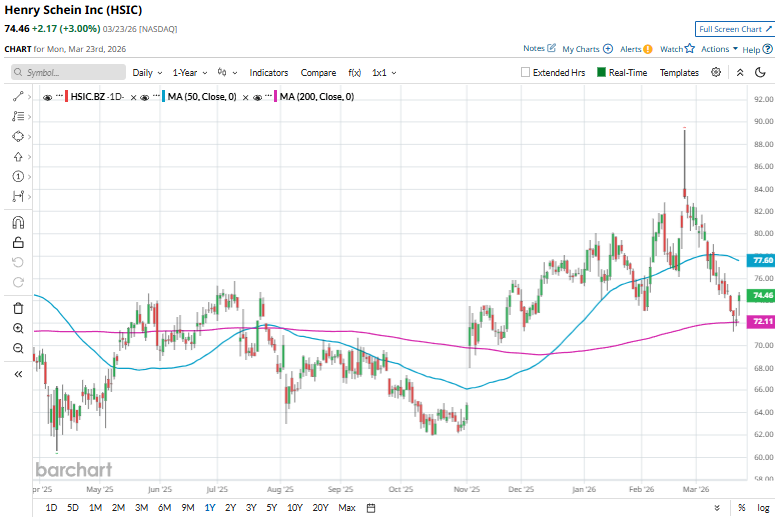Expand the 1-Year period dropdown
This screenshot has width=775, height=525.
[x=189, y=73]
